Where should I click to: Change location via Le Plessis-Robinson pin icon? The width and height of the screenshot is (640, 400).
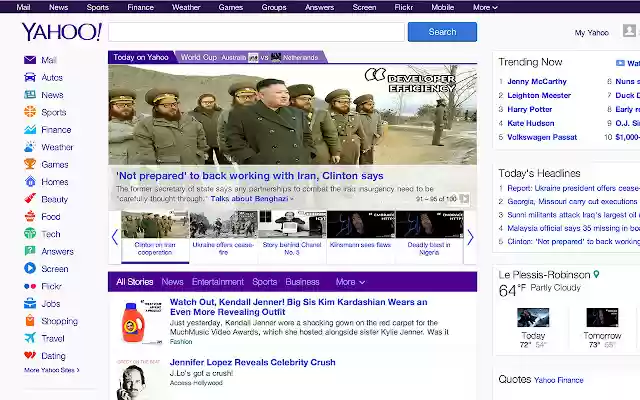click(x=596, y=274)
